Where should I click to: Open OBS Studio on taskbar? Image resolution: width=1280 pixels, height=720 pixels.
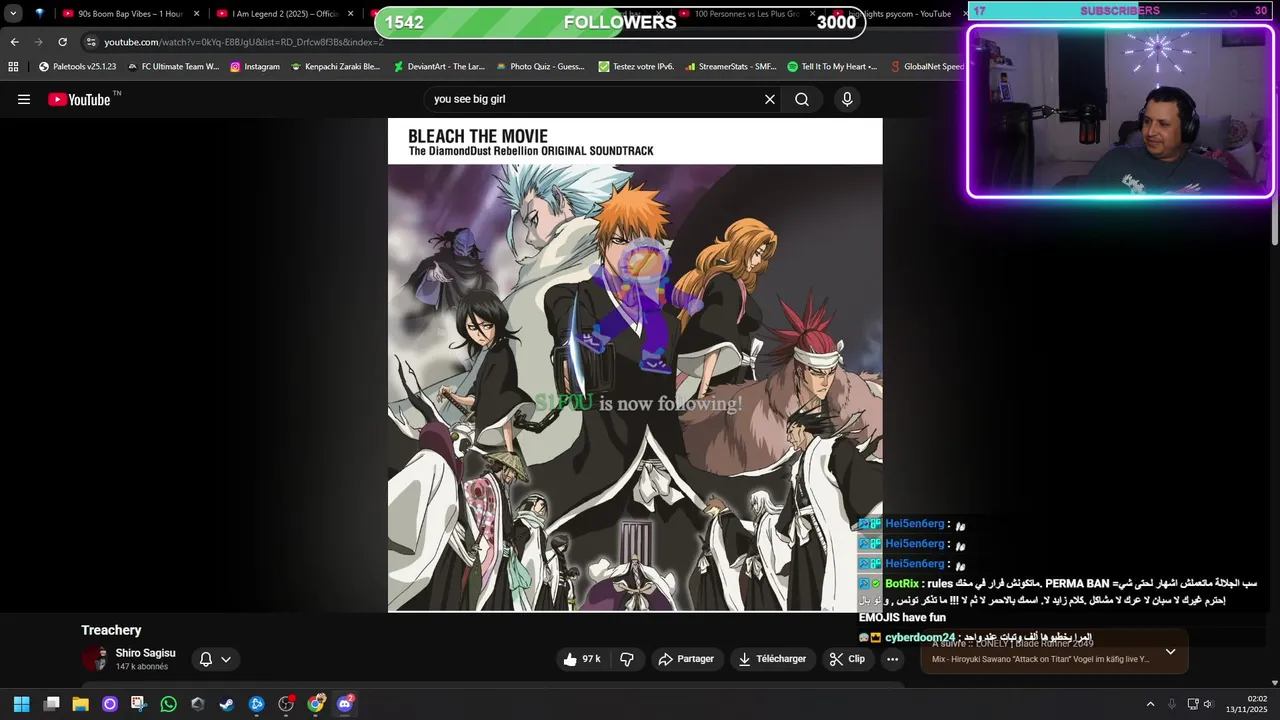(x=286, y=704)
